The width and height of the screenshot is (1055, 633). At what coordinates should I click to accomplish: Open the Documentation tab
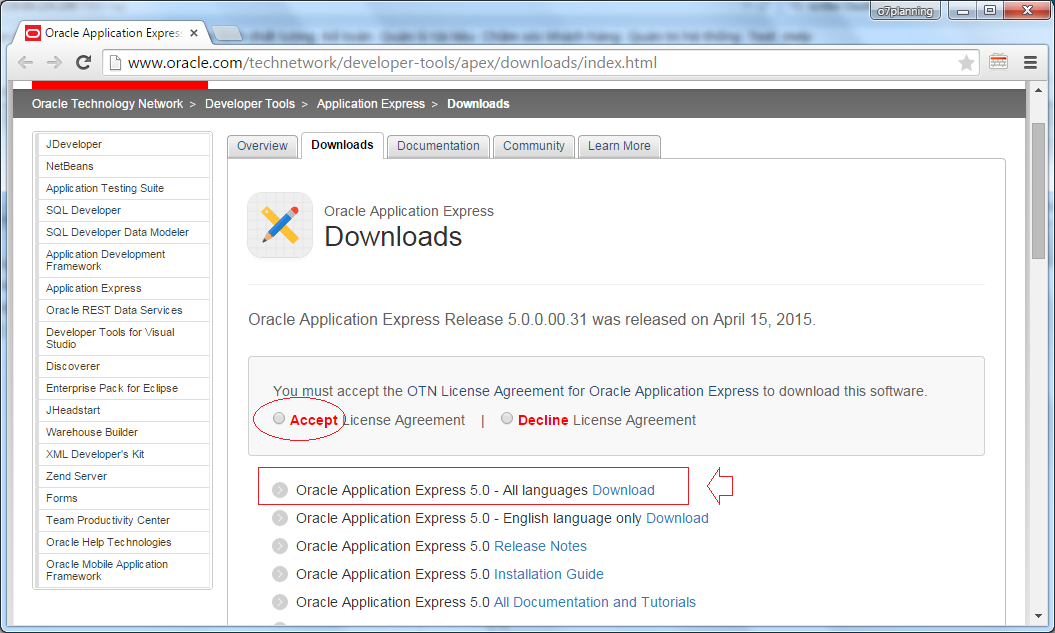point(438,146)
